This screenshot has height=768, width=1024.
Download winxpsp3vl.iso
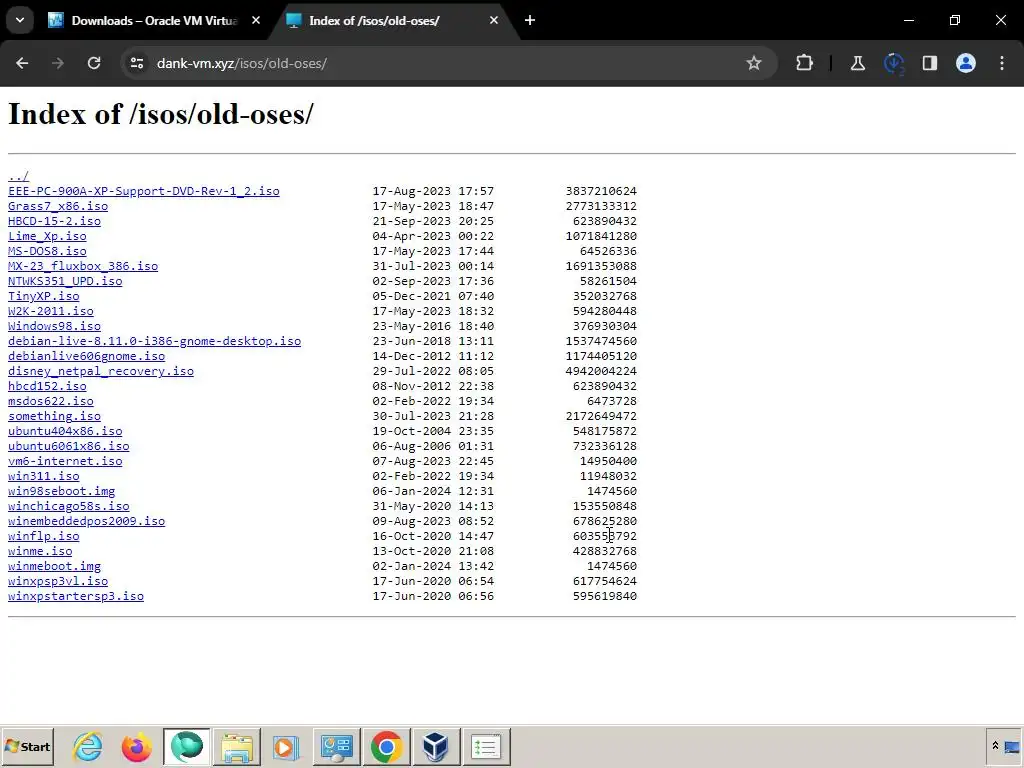point(58,582)
